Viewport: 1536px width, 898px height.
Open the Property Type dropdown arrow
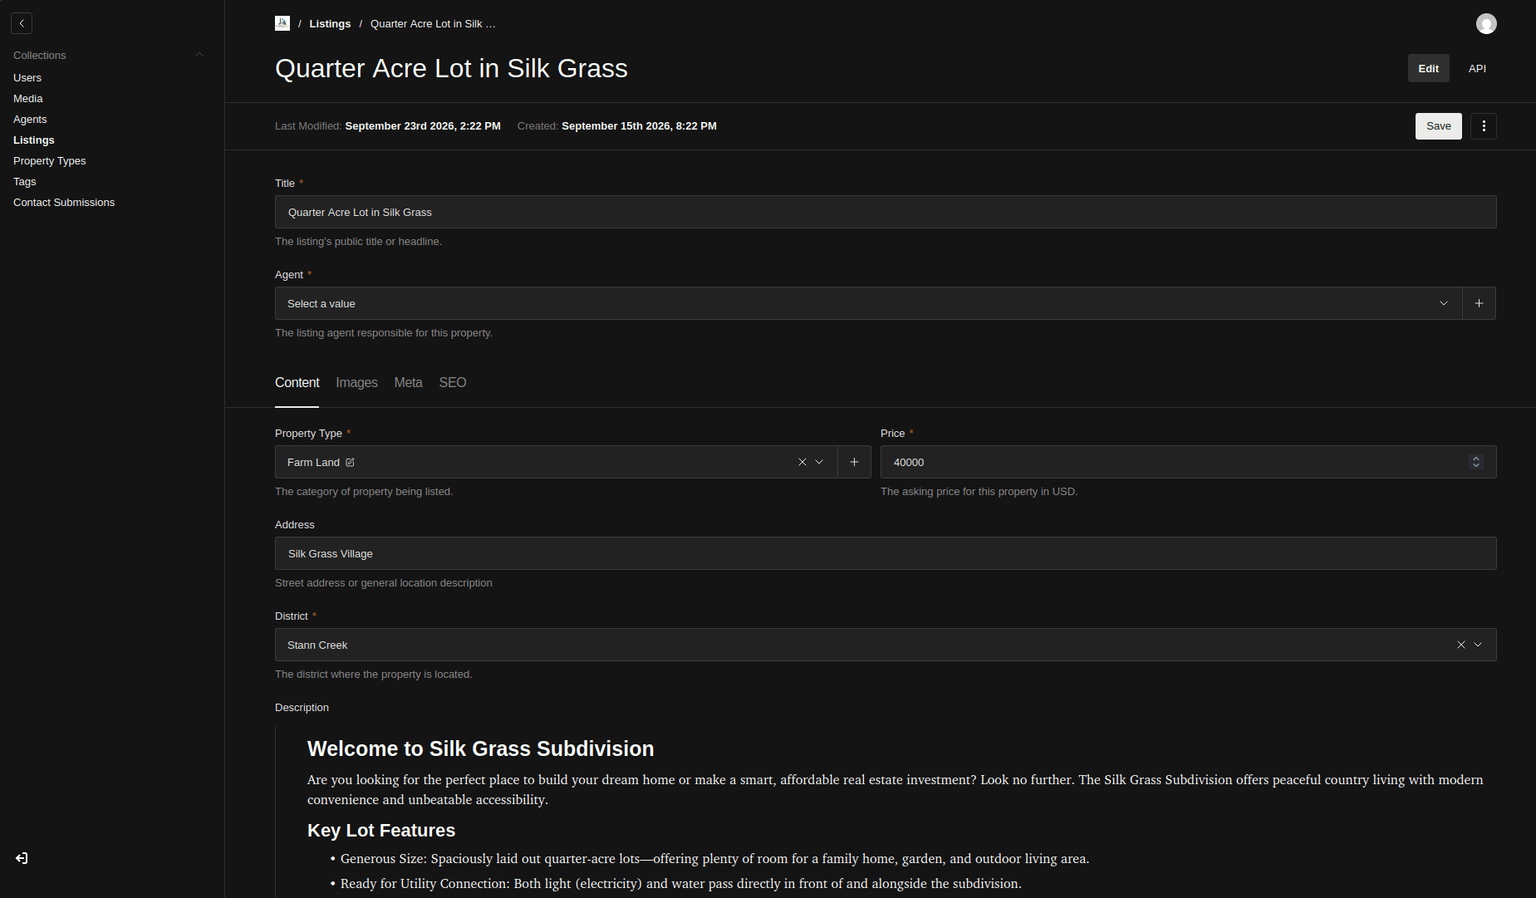click(819, 462)
